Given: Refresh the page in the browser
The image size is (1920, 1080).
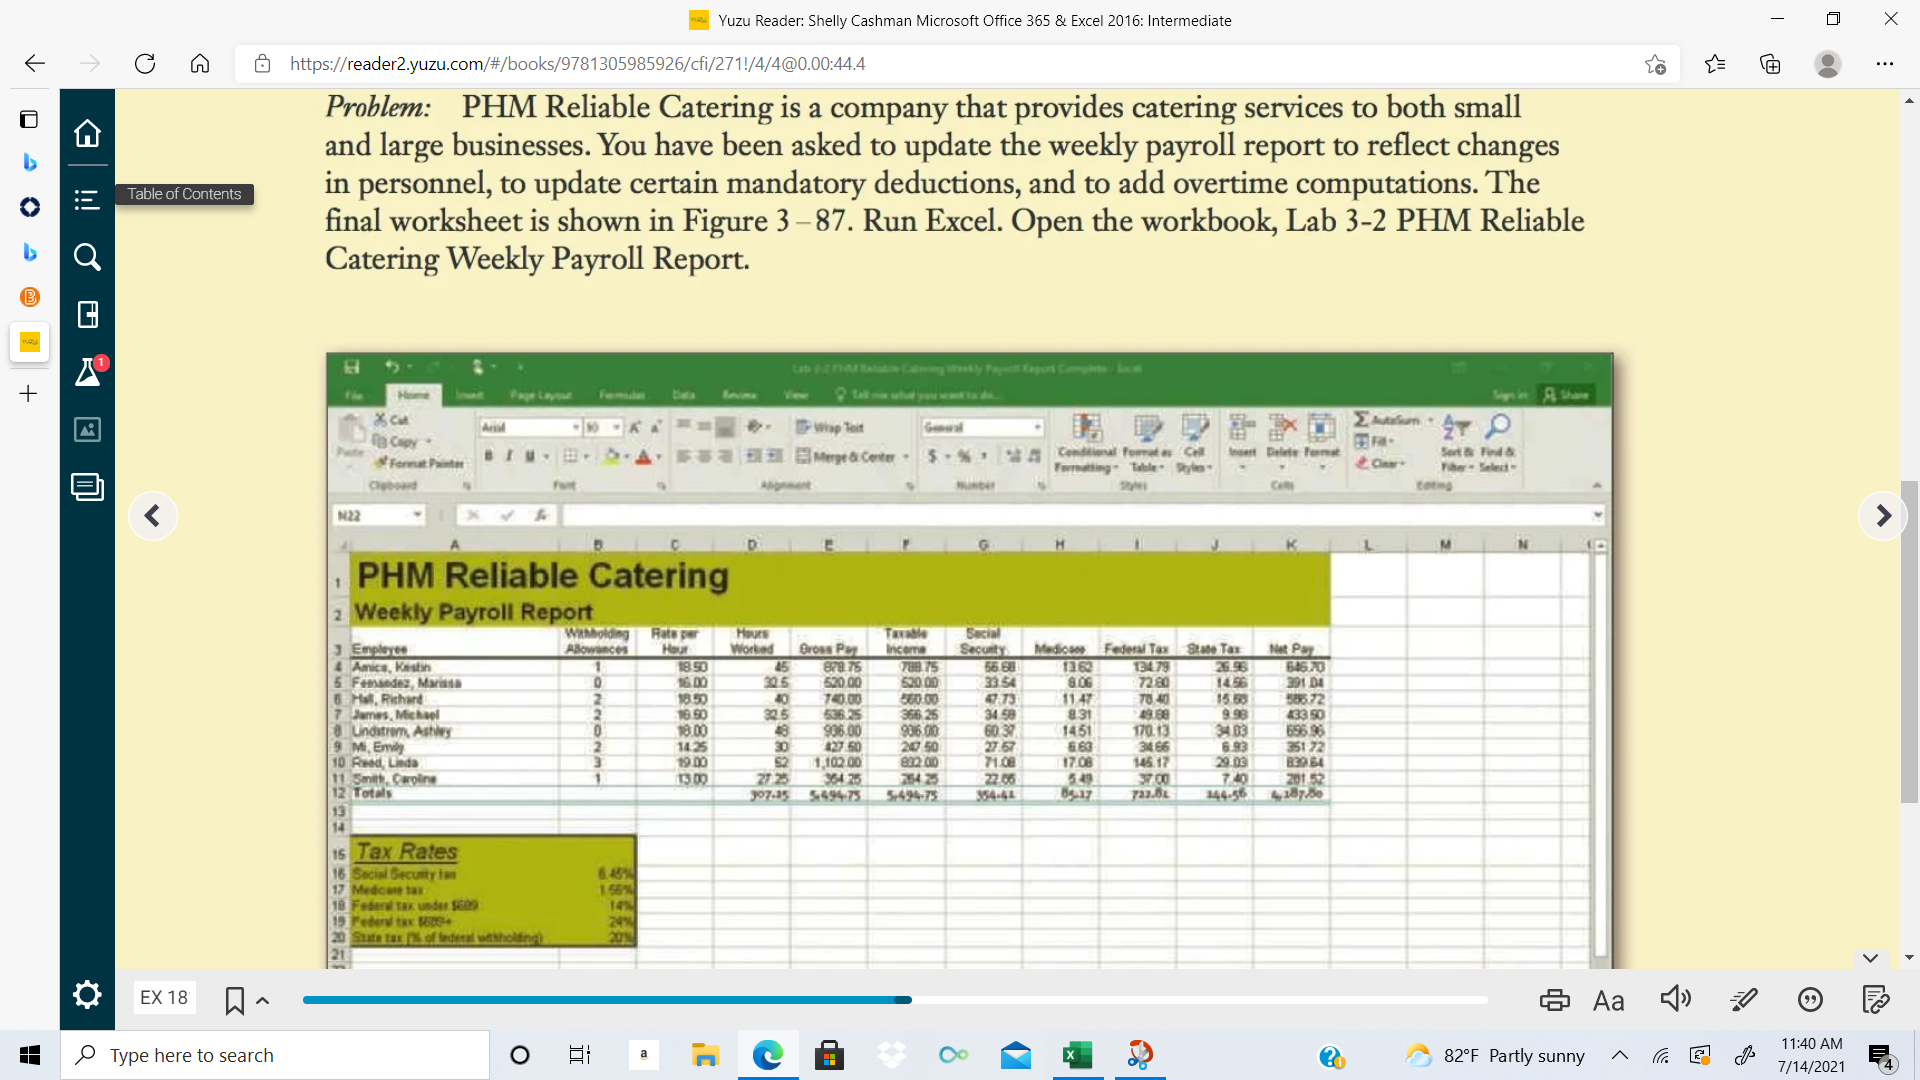Looking at the screenshot, I should (145, 64).
